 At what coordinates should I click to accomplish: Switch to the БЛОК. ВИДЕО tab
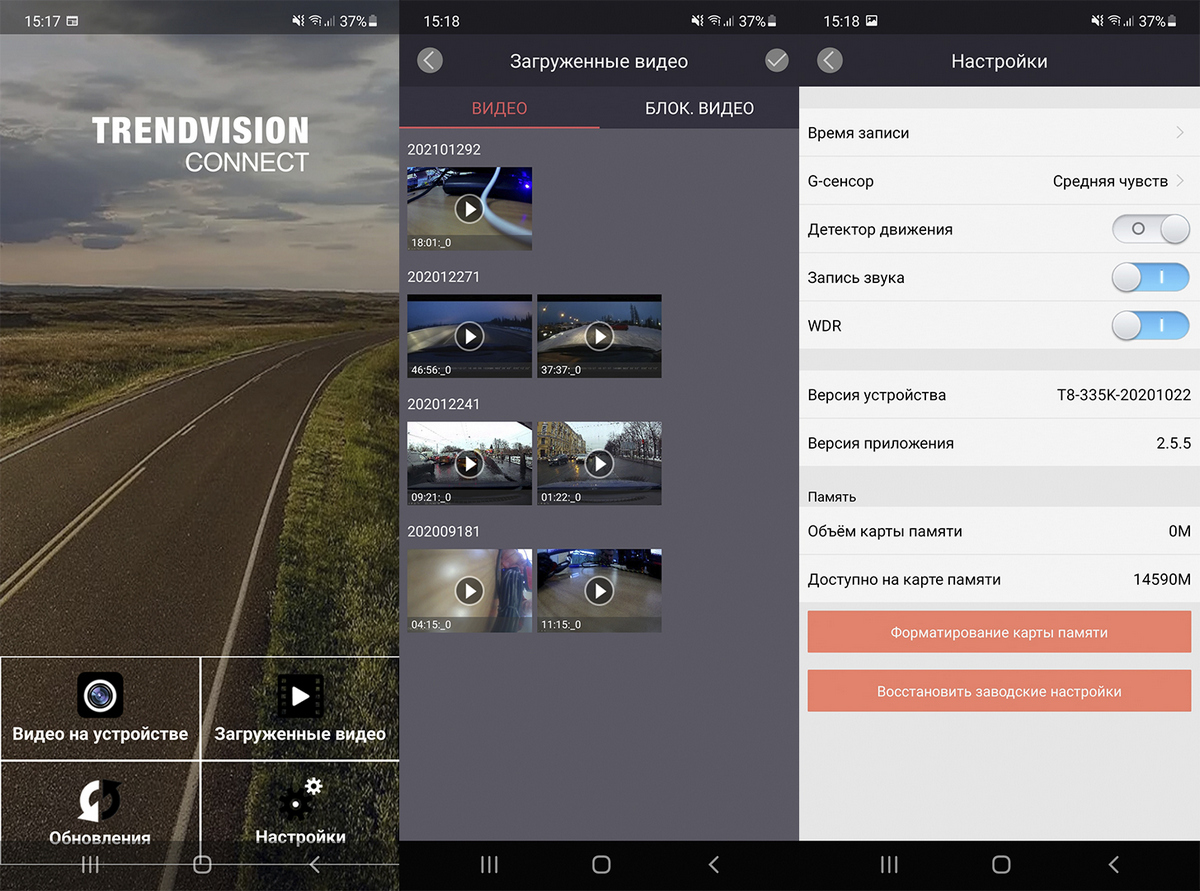pos(699,108)
